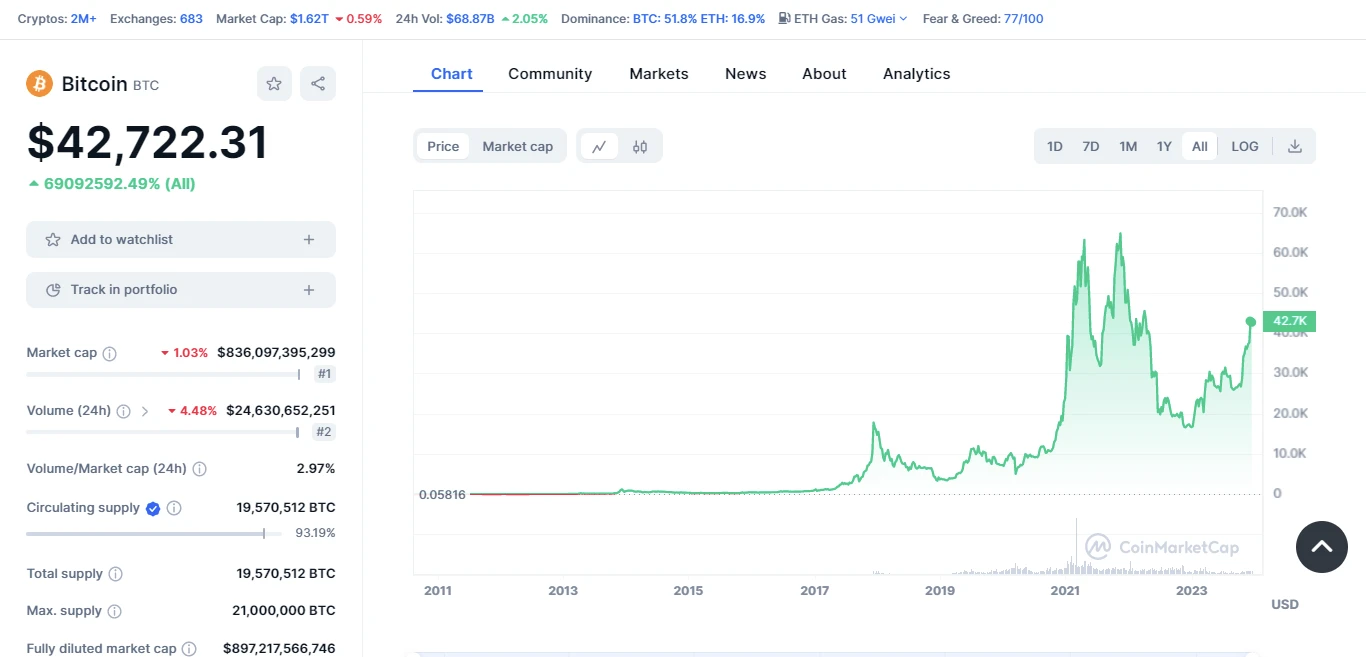This screenshot has height=657, width=1366.
Task: Click the $897,217,566,746 diluted cap value
Action: coord(279,649)
